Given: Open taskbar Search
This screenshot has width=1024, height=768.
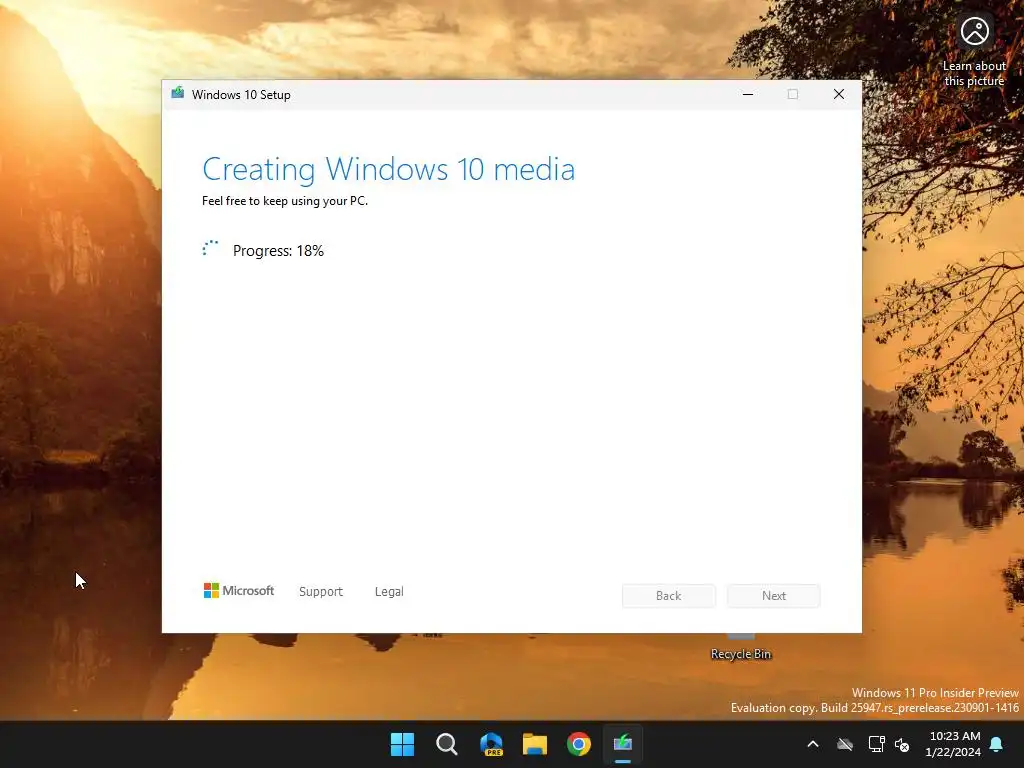Looking at the screenshot, I should pos(447,744).
